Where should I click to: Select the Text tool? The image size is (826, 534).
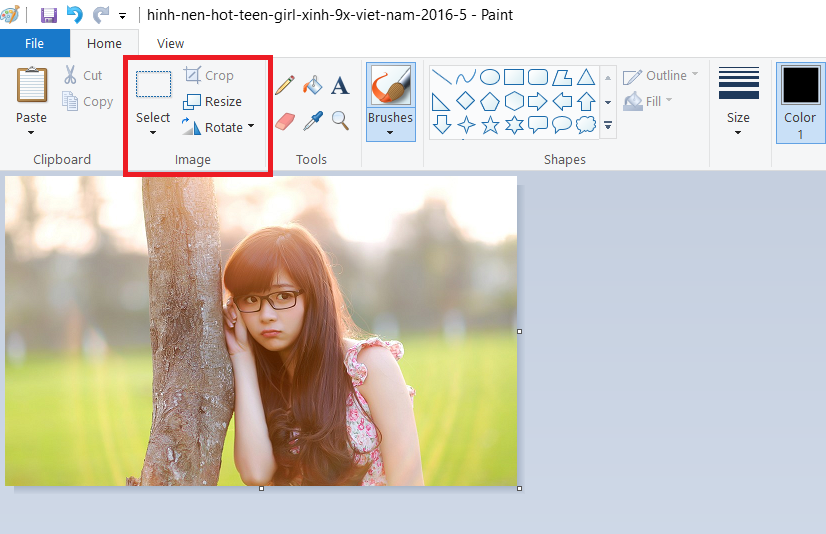pos(340,86)
